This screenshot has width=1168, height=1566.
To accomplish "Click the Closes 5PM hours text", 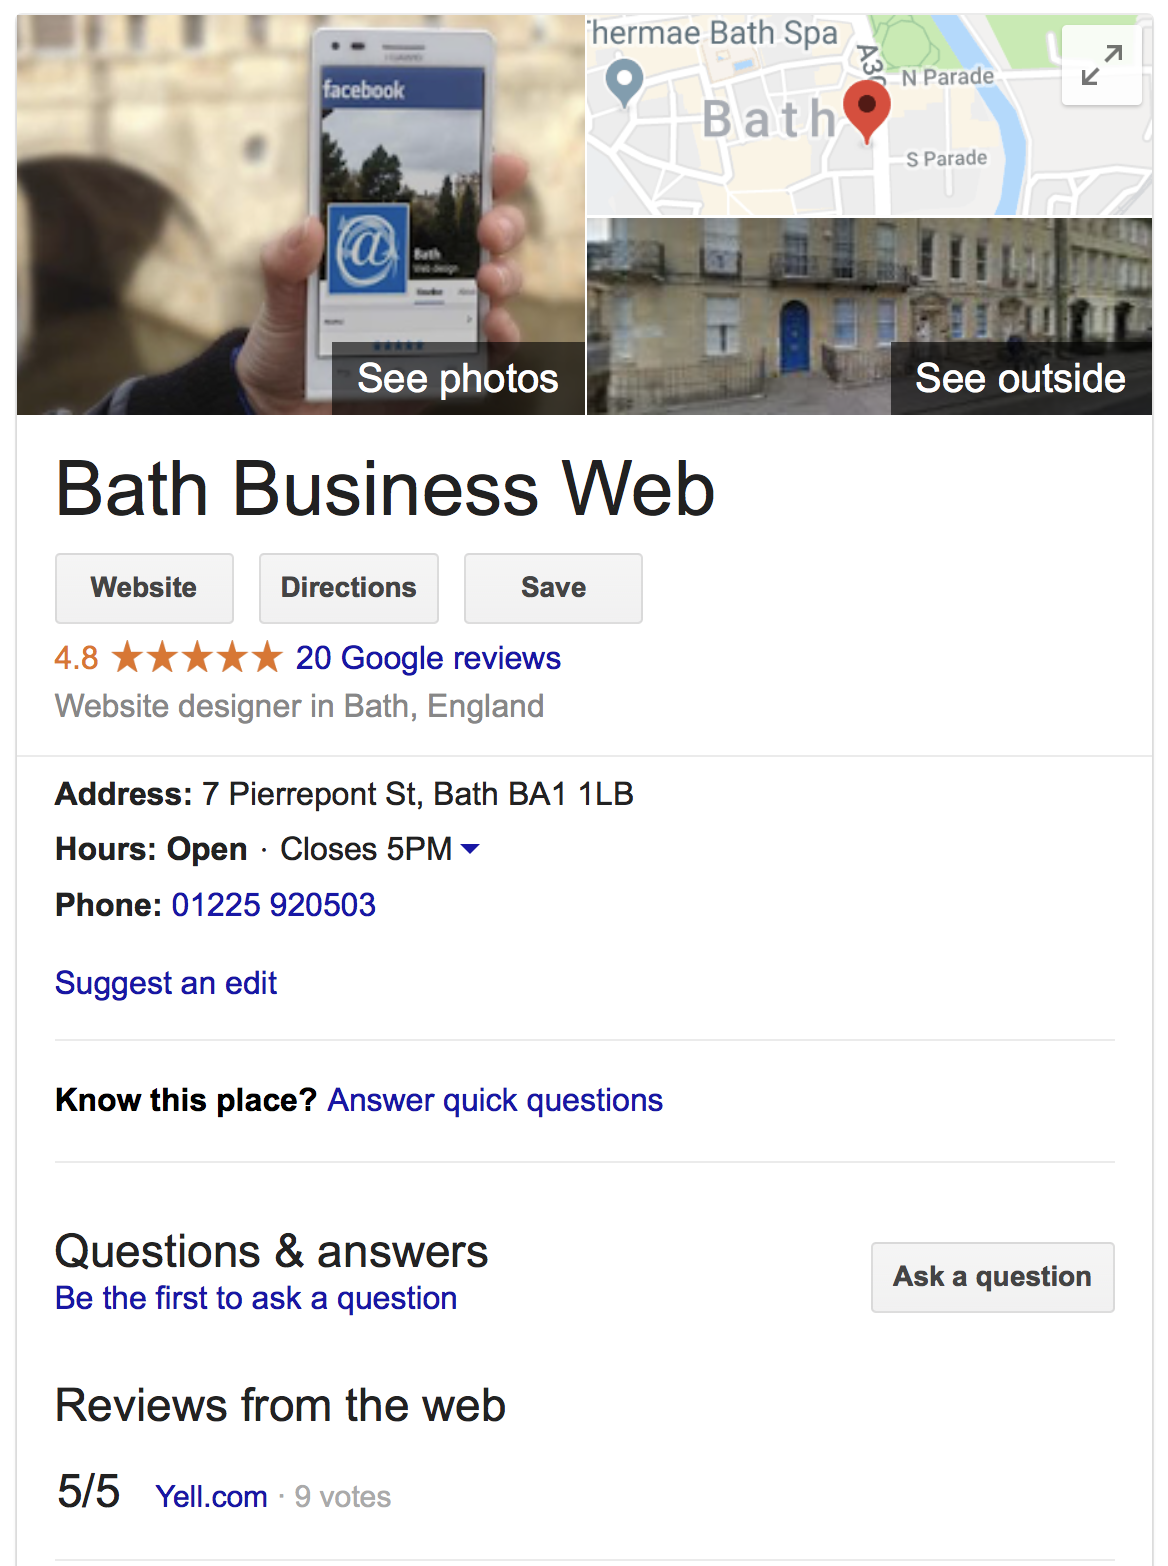I will click(x=366, y=849).
